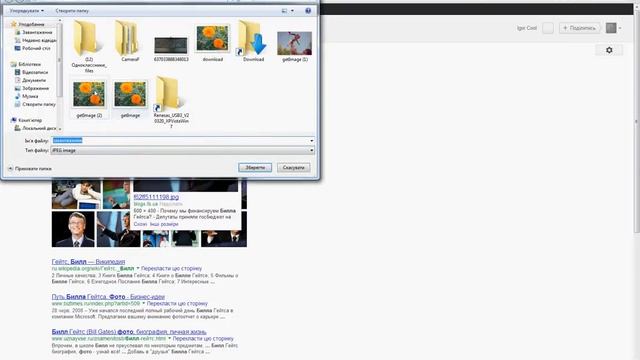The width and height of the screenshot is (640, 360).
Task: Click Перекласти цю сторінку for the Wikipedia result
Action: (171, 269)
